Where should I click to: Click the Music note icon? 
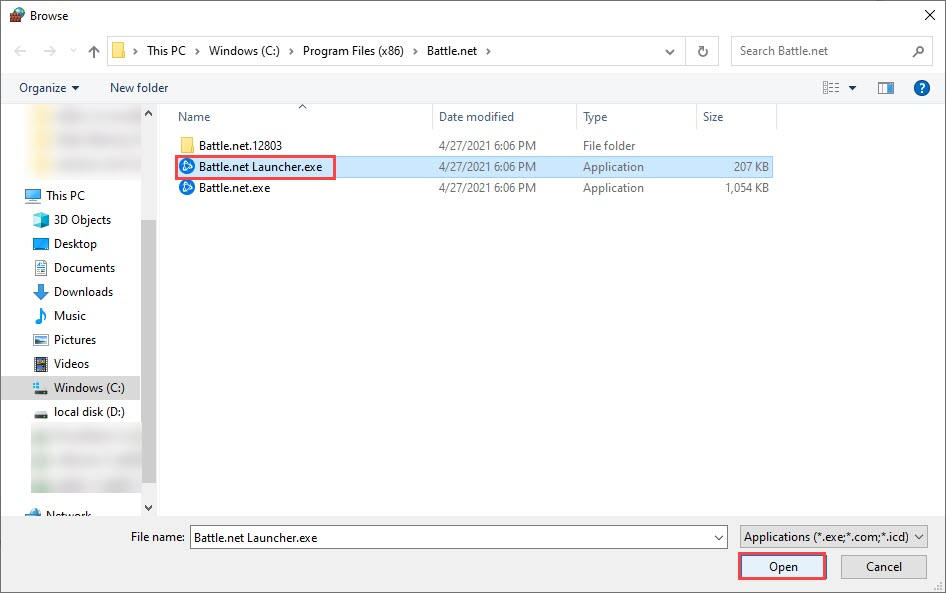(x=40, y=316)
